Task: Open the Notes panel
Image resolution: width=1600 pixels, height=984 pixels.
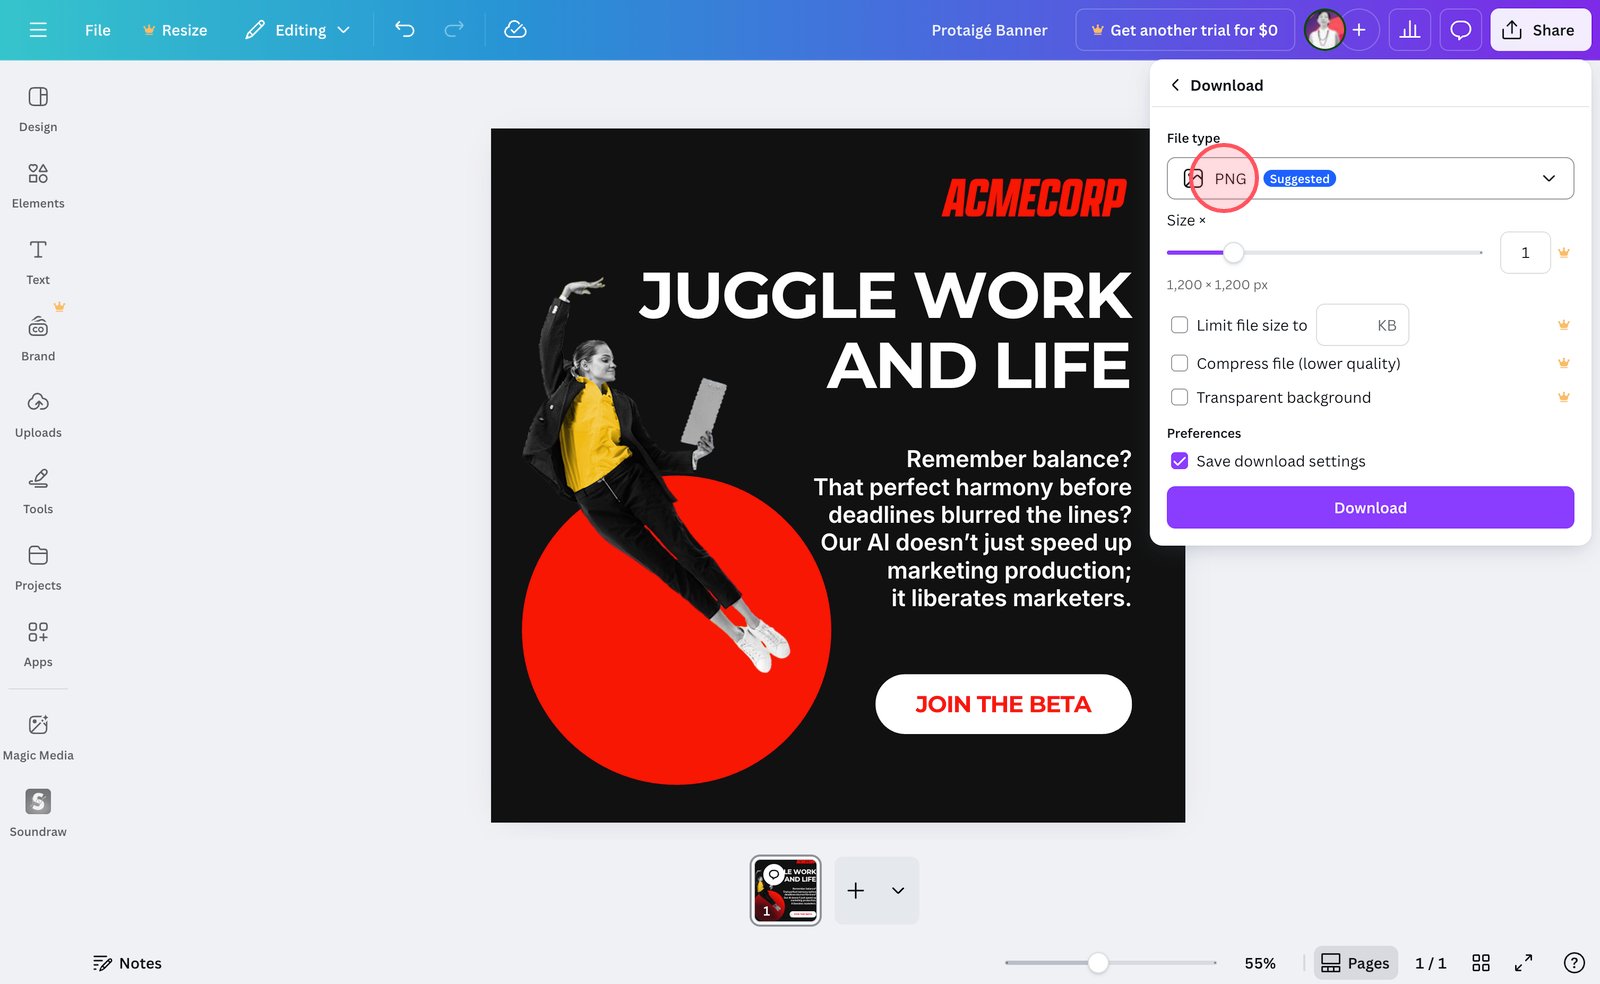Action: click(x=127, y=963)
